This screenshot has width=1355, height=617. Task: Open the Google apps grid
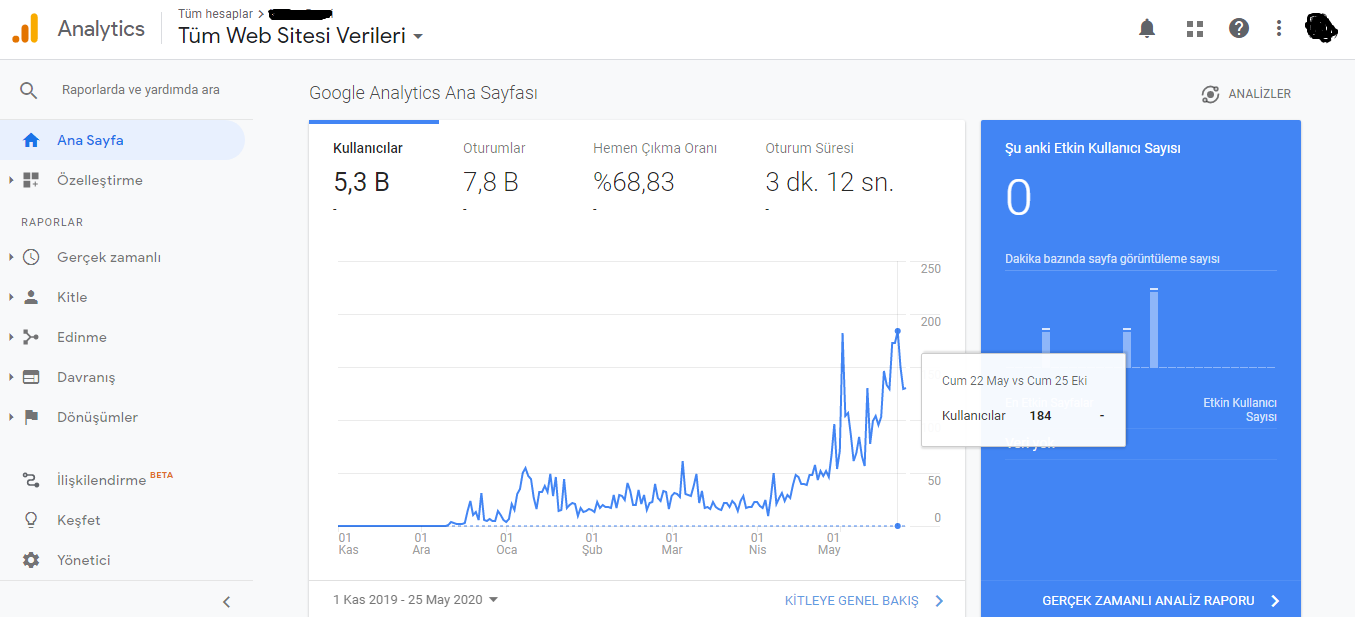1194,29
